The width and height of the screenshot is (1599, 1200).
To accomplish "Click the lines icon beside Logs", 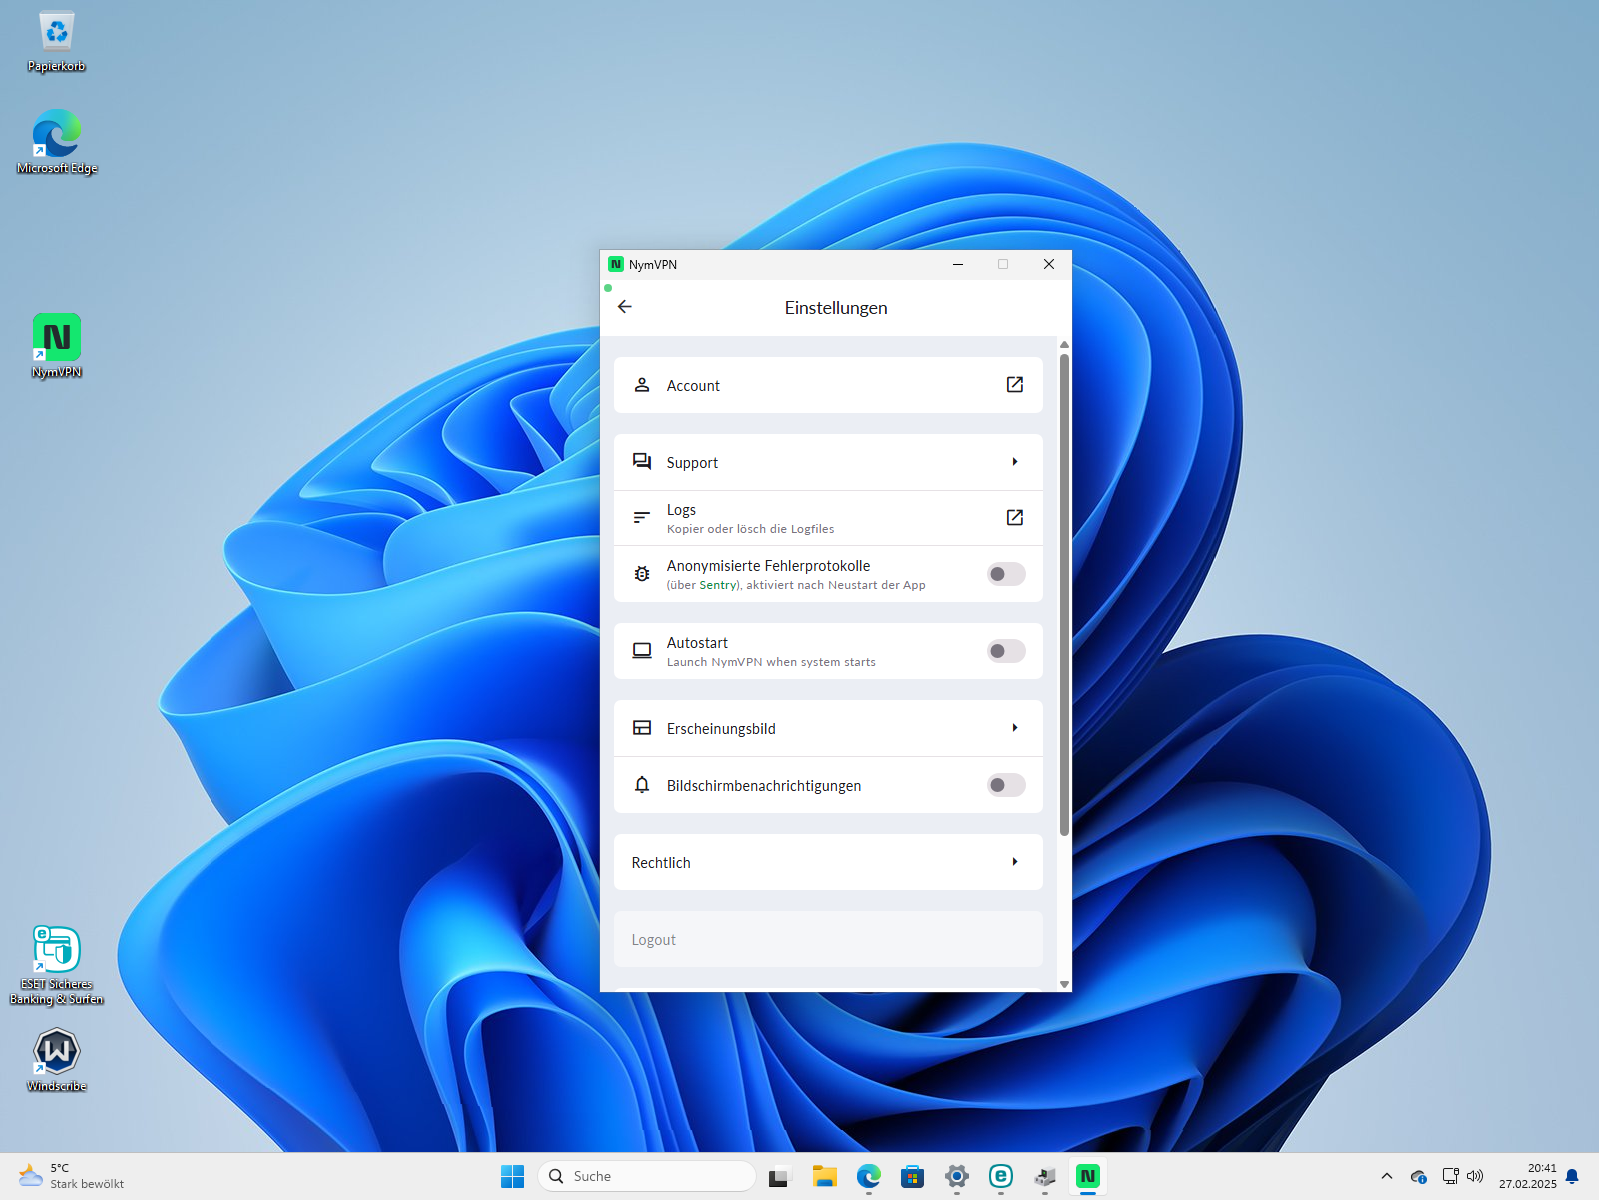I will [642, 518].
